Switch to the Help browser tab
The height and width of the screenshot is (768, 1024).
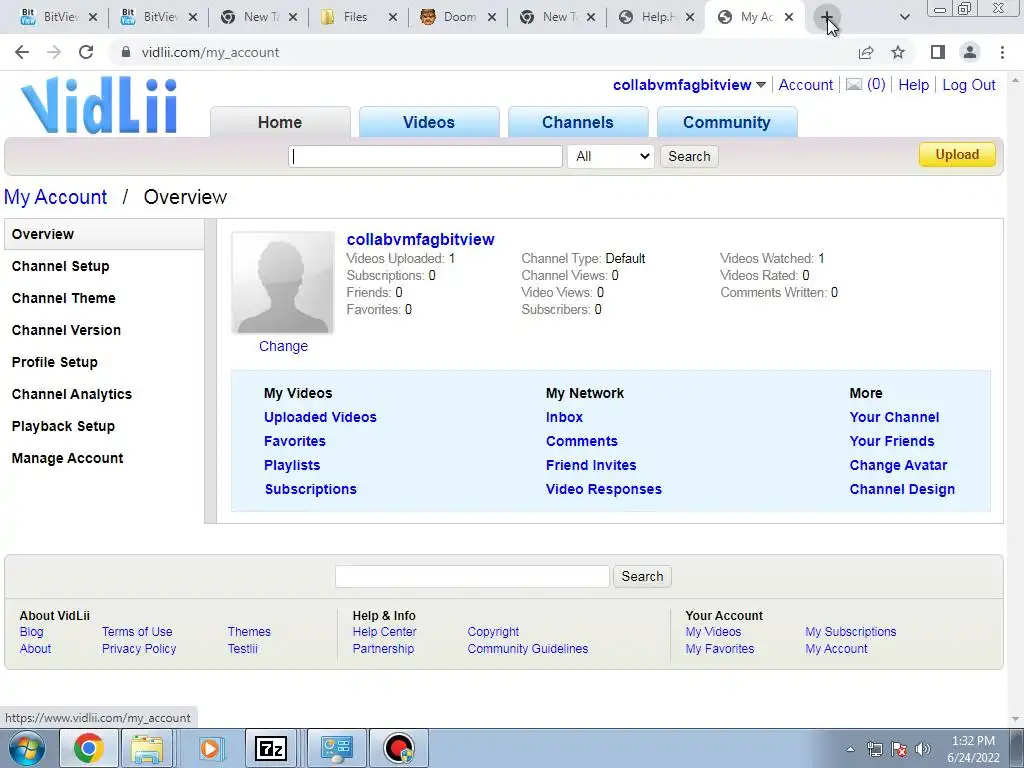pyautogui.click(x=656, y=18)
